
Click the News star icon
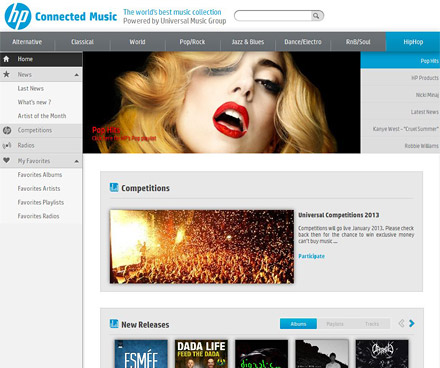6,74
